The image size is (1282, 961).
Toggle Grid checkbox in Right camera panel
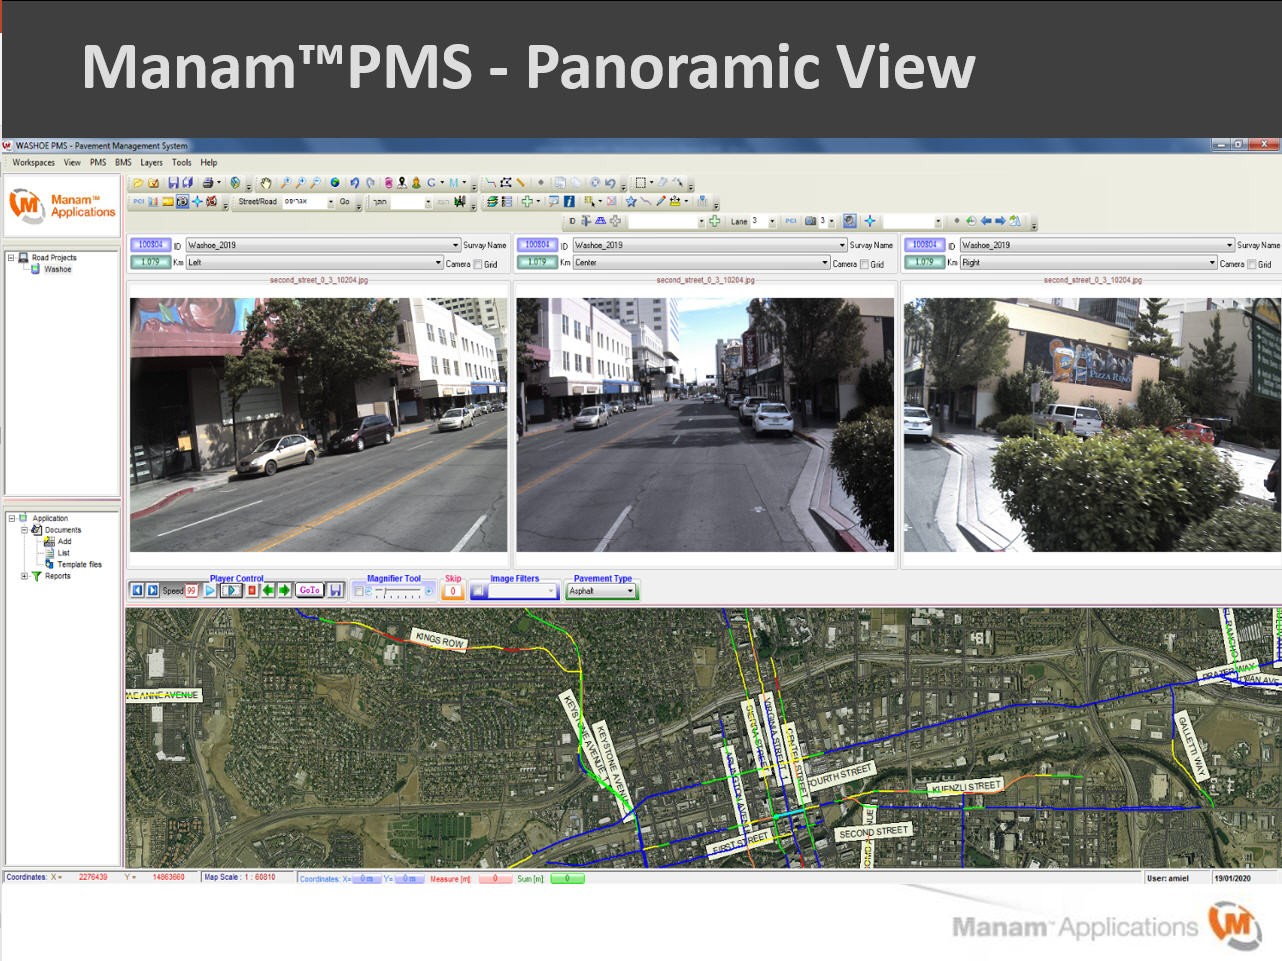click(1252, 264)
